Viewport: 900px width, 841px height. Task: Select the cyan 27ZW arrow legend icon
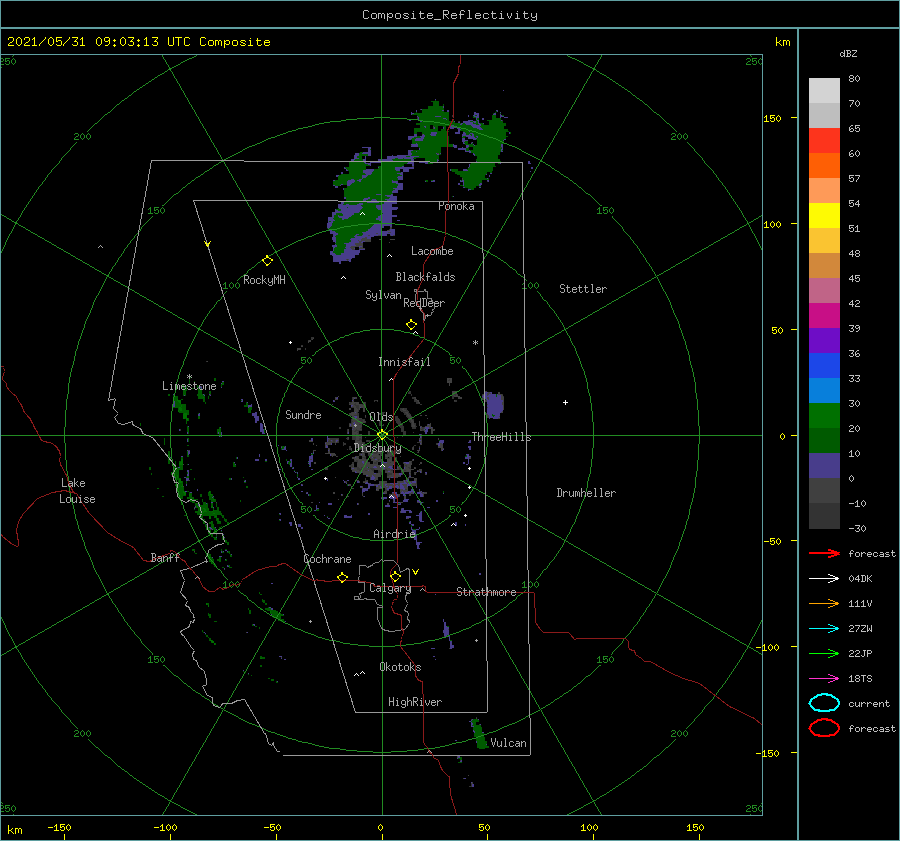point(824,629)
